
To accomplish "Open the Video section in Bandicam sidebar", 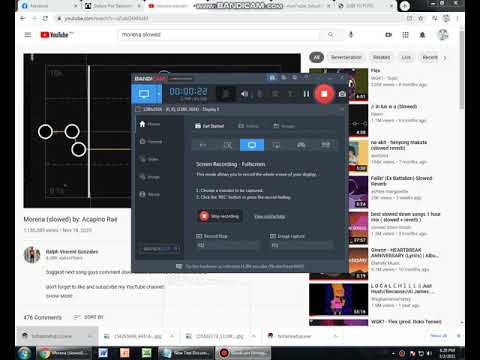I will (149, 159).
